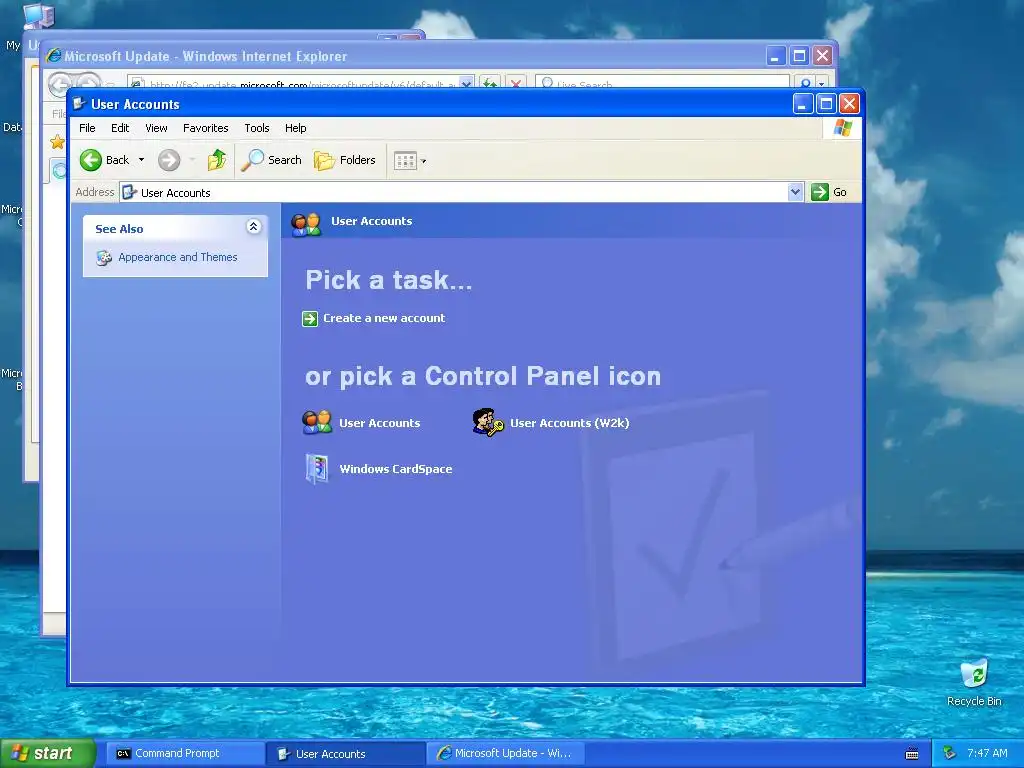Image resolution: width=1024 pixels, height=768 pixels.
Task: Click the User Accounts header icon
Action: tap(306, 224)
